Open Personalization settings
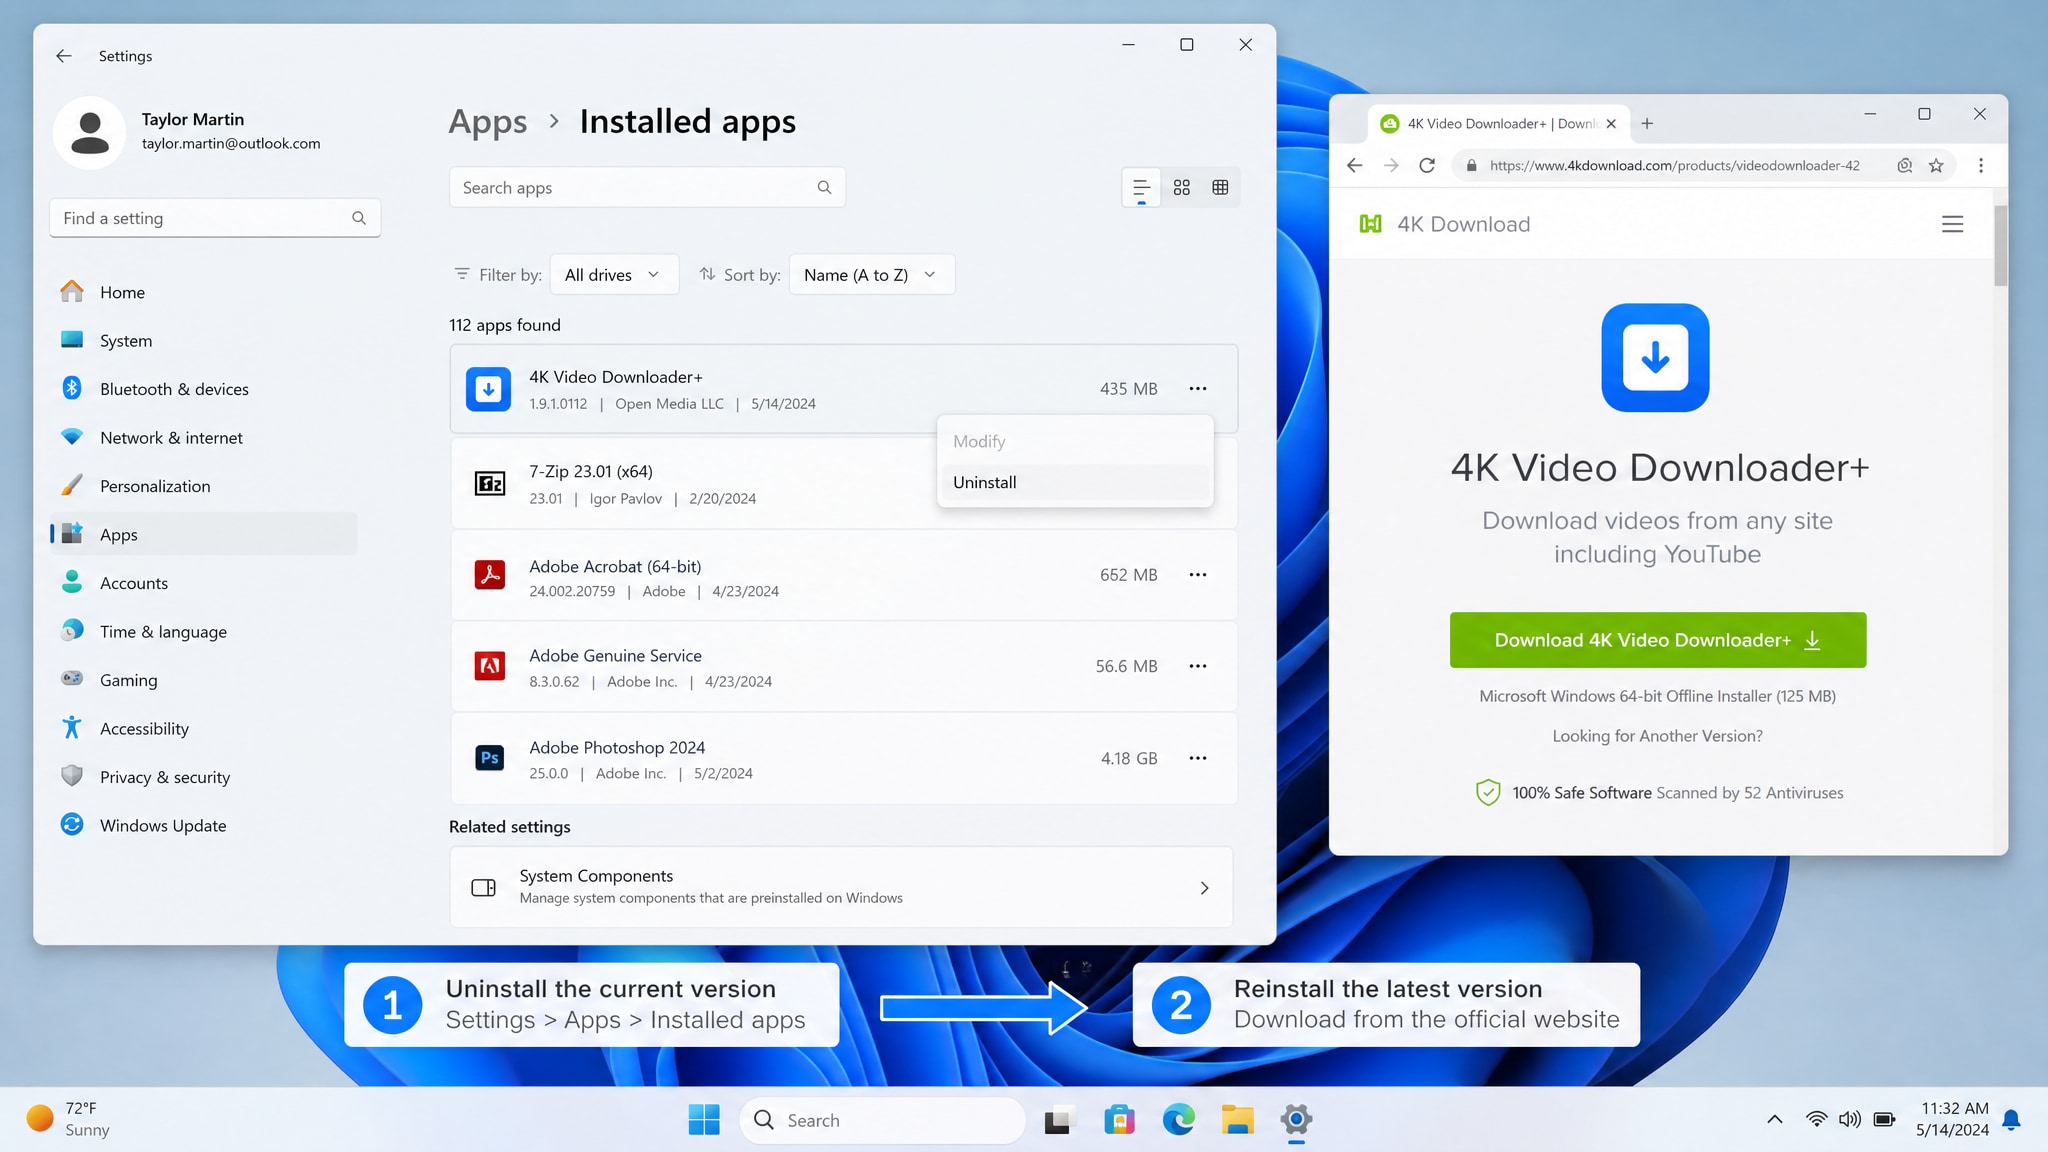This screenshot has width=2048, height=1152. (203, 486)
